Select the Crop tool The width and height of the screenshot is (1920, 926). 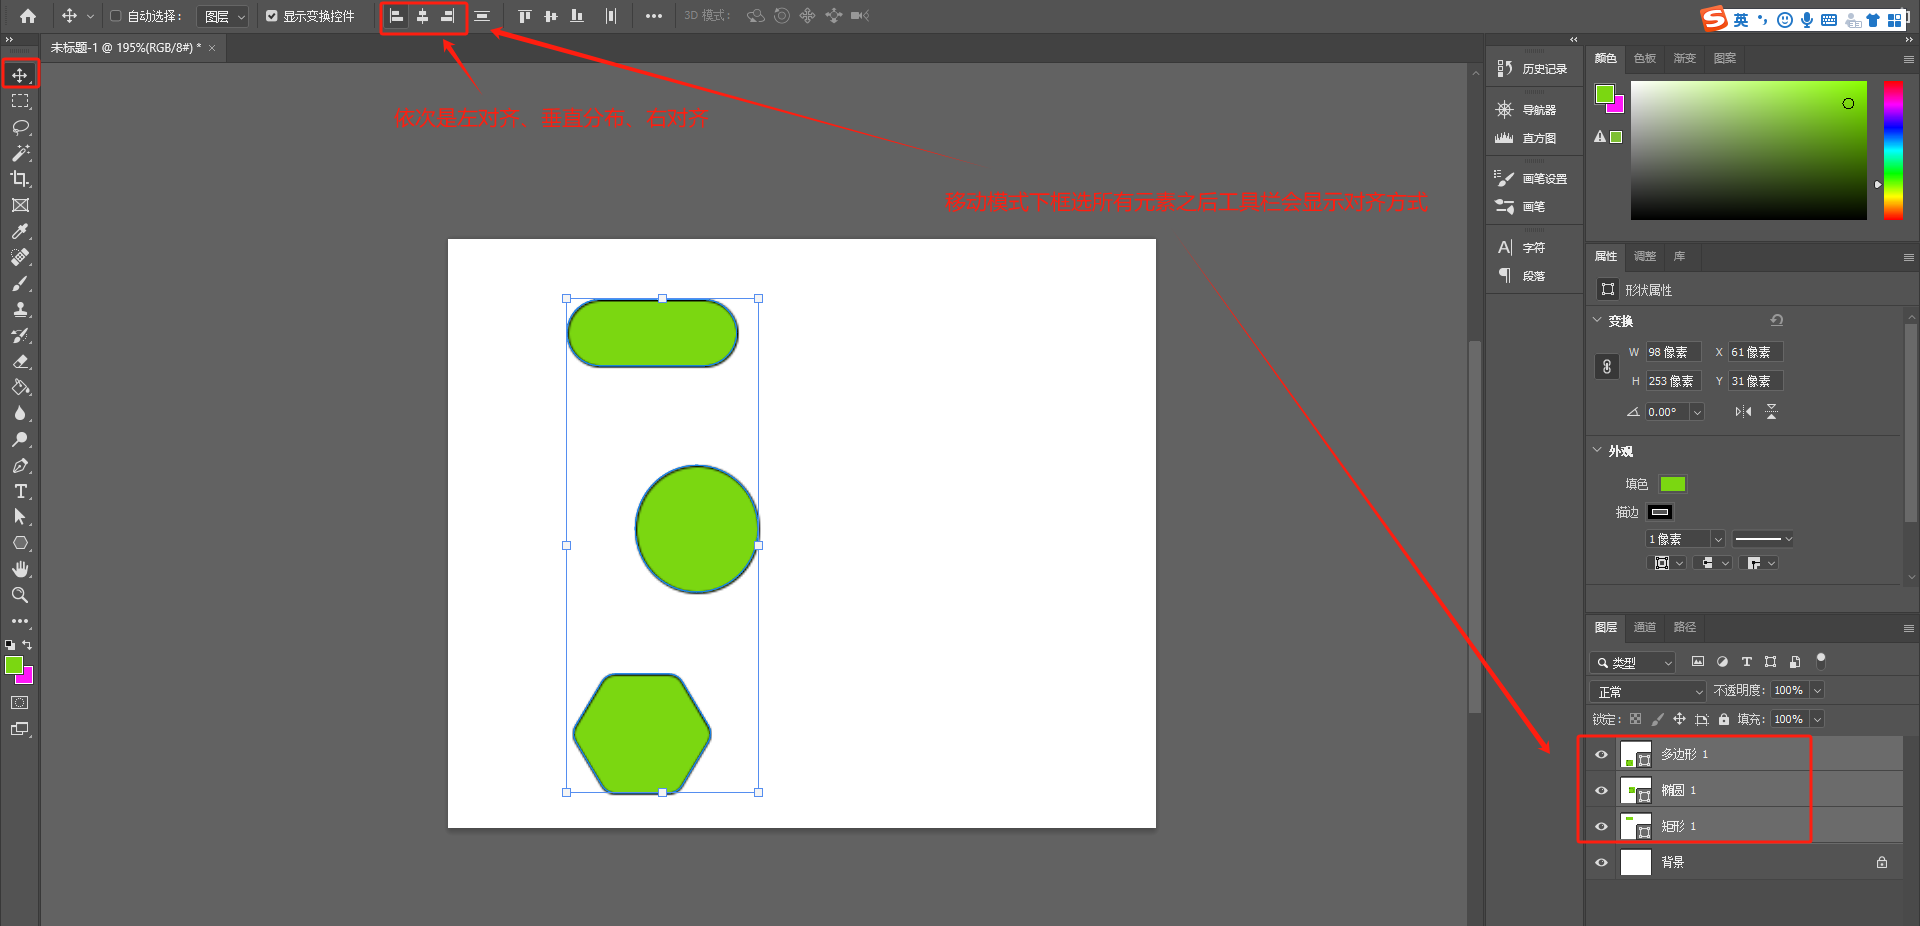click(19, 179)
